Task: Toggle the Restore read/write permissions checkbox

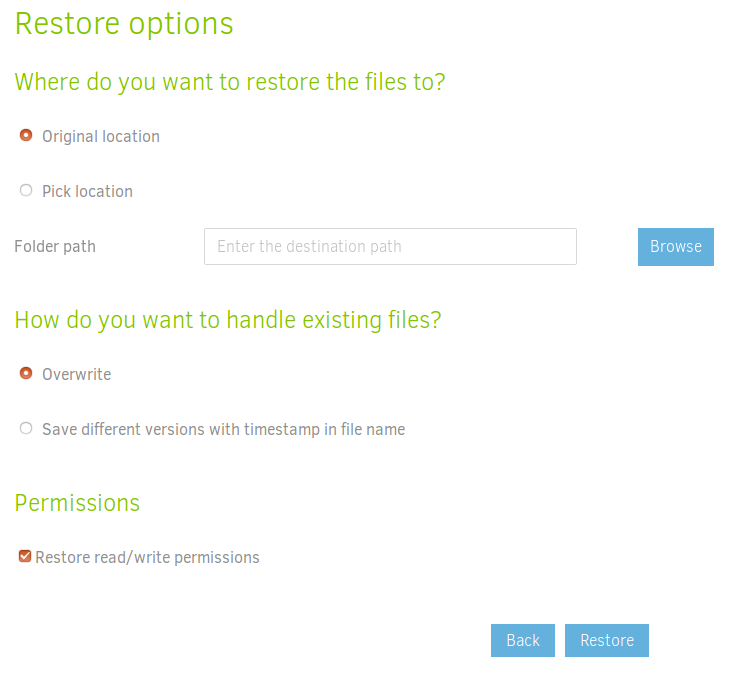Action: [x=25, y=556]
